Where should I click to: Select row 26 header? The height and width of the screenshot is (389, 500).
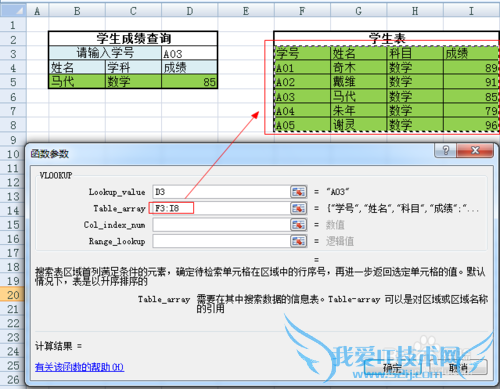(13, 379)
